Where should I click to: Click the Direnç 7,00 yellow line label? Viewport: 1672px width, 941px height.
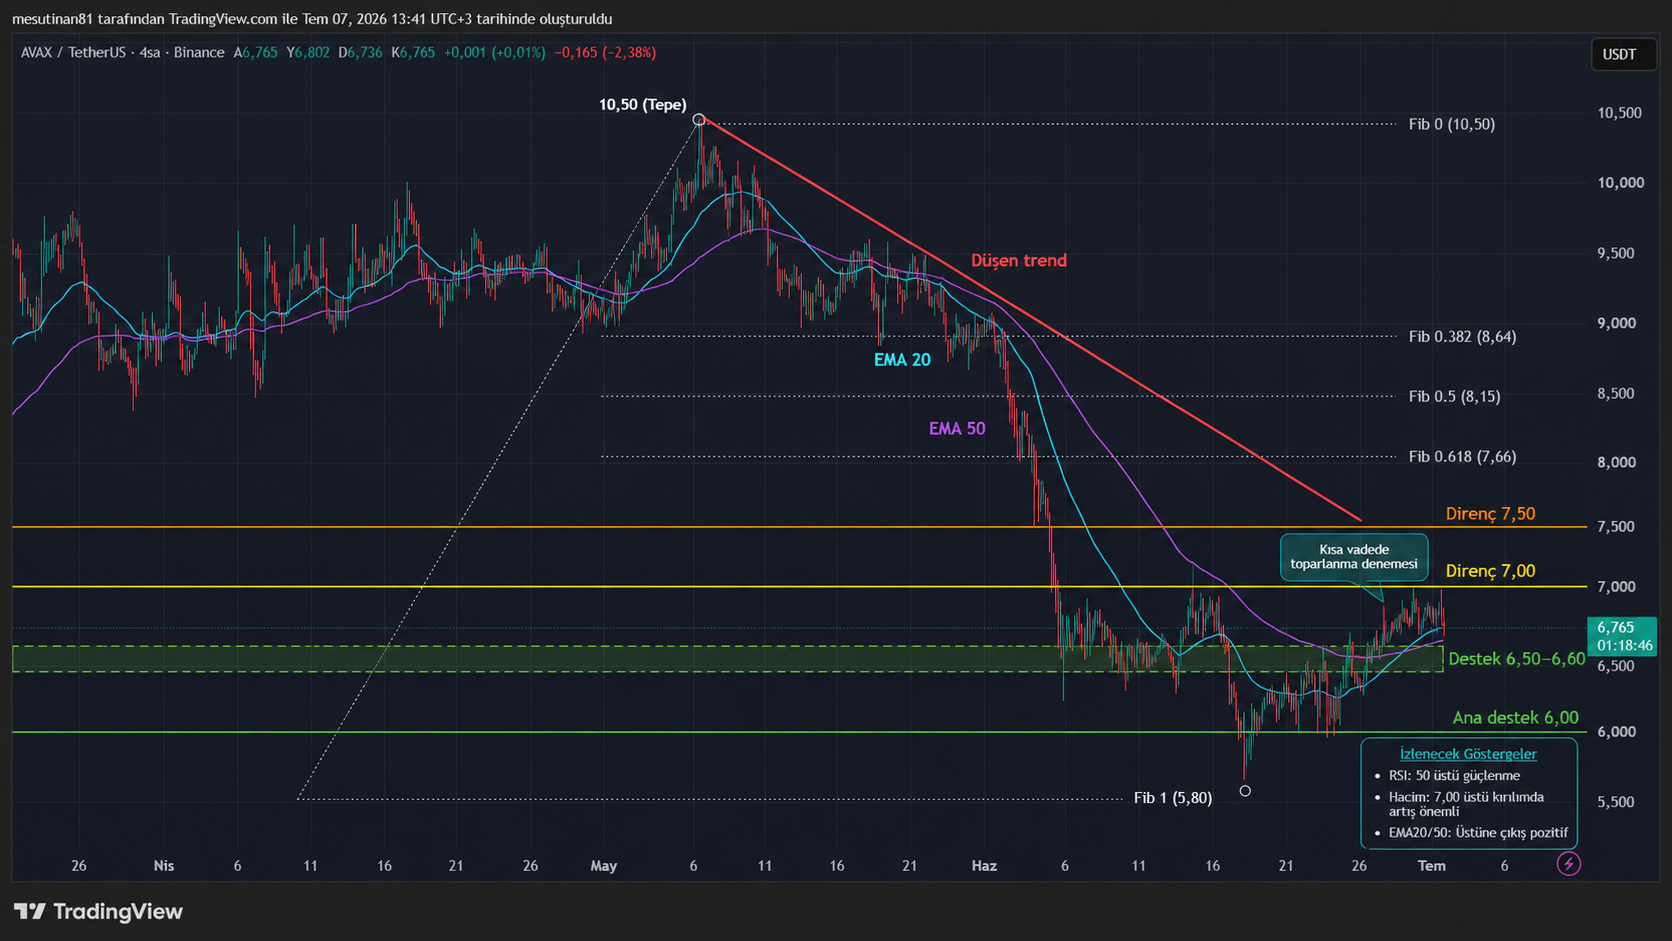pyautogui.click(x=1490, y=570)
